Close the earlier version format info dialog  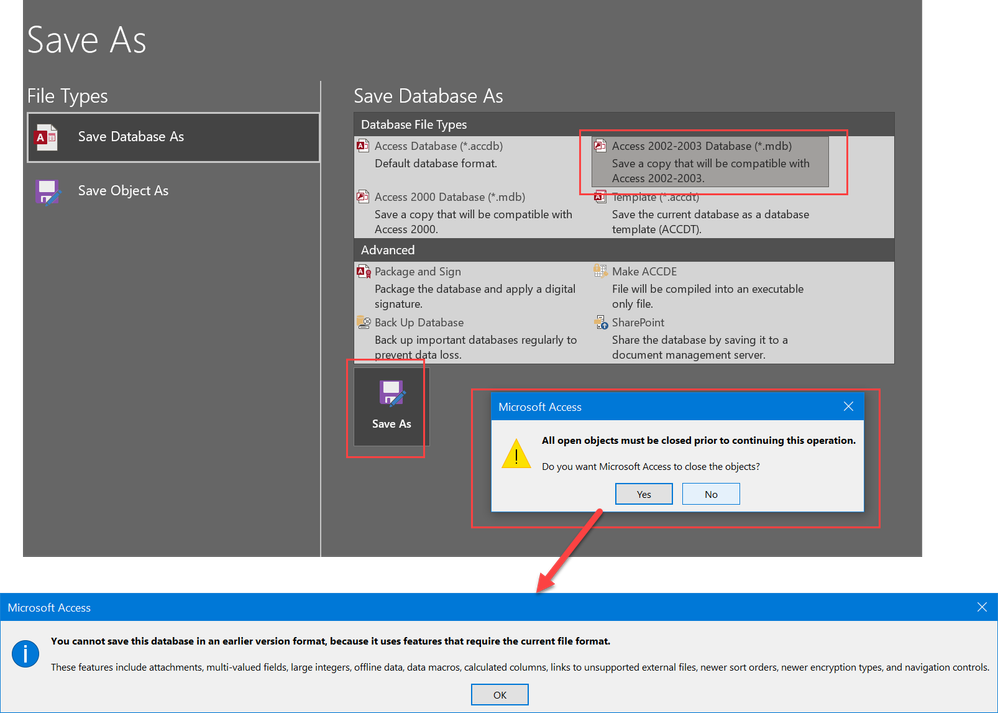[x=982, y=607]
